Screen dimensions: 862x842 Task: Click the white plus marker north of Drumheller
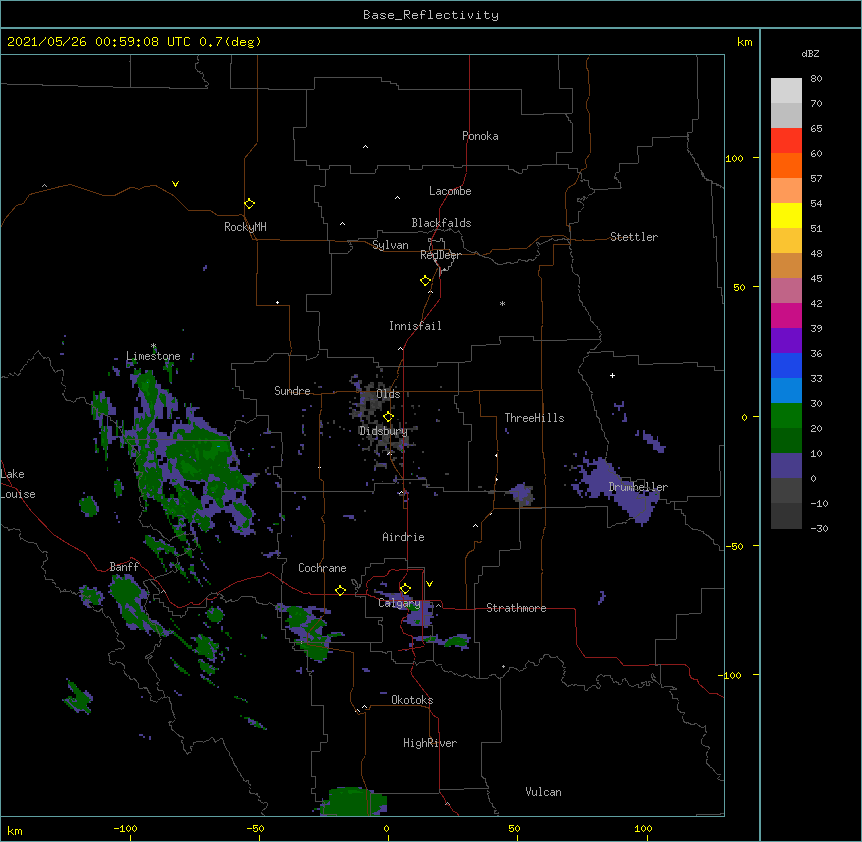coord(612,375)
